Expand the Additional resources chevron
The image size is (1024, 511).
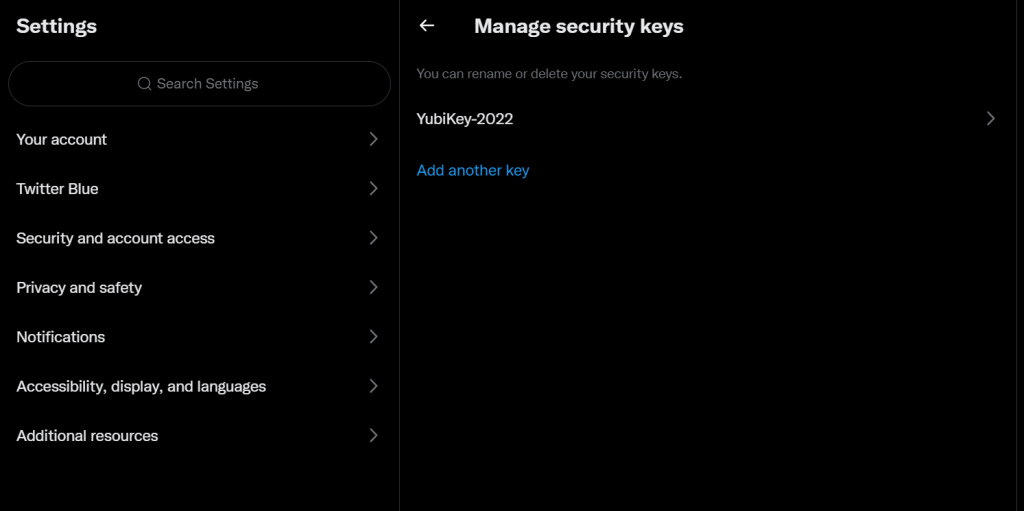374,435
